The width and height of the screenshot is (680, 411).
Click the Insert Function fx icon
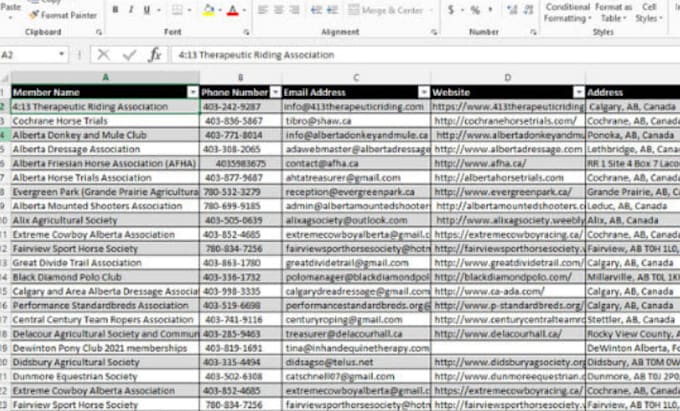[x=155, y=55]
